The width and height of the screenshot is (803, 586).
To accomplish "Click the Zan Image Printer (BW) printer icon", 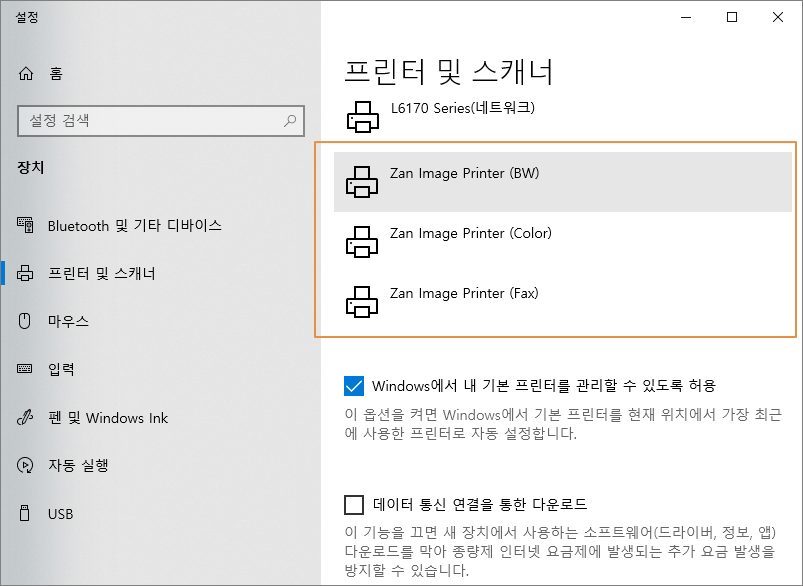I will [362, 182].
